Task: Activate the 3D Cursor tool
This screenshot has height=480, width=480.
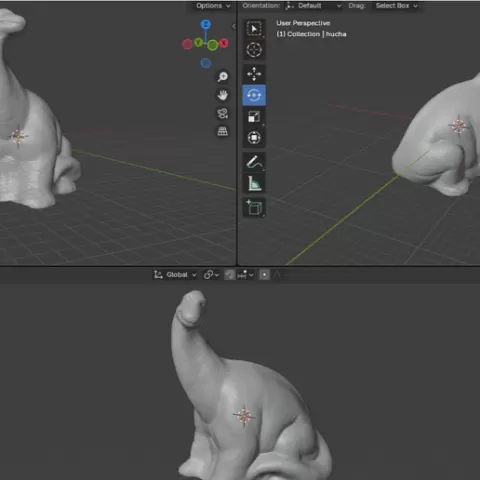Action: (254, 50)
